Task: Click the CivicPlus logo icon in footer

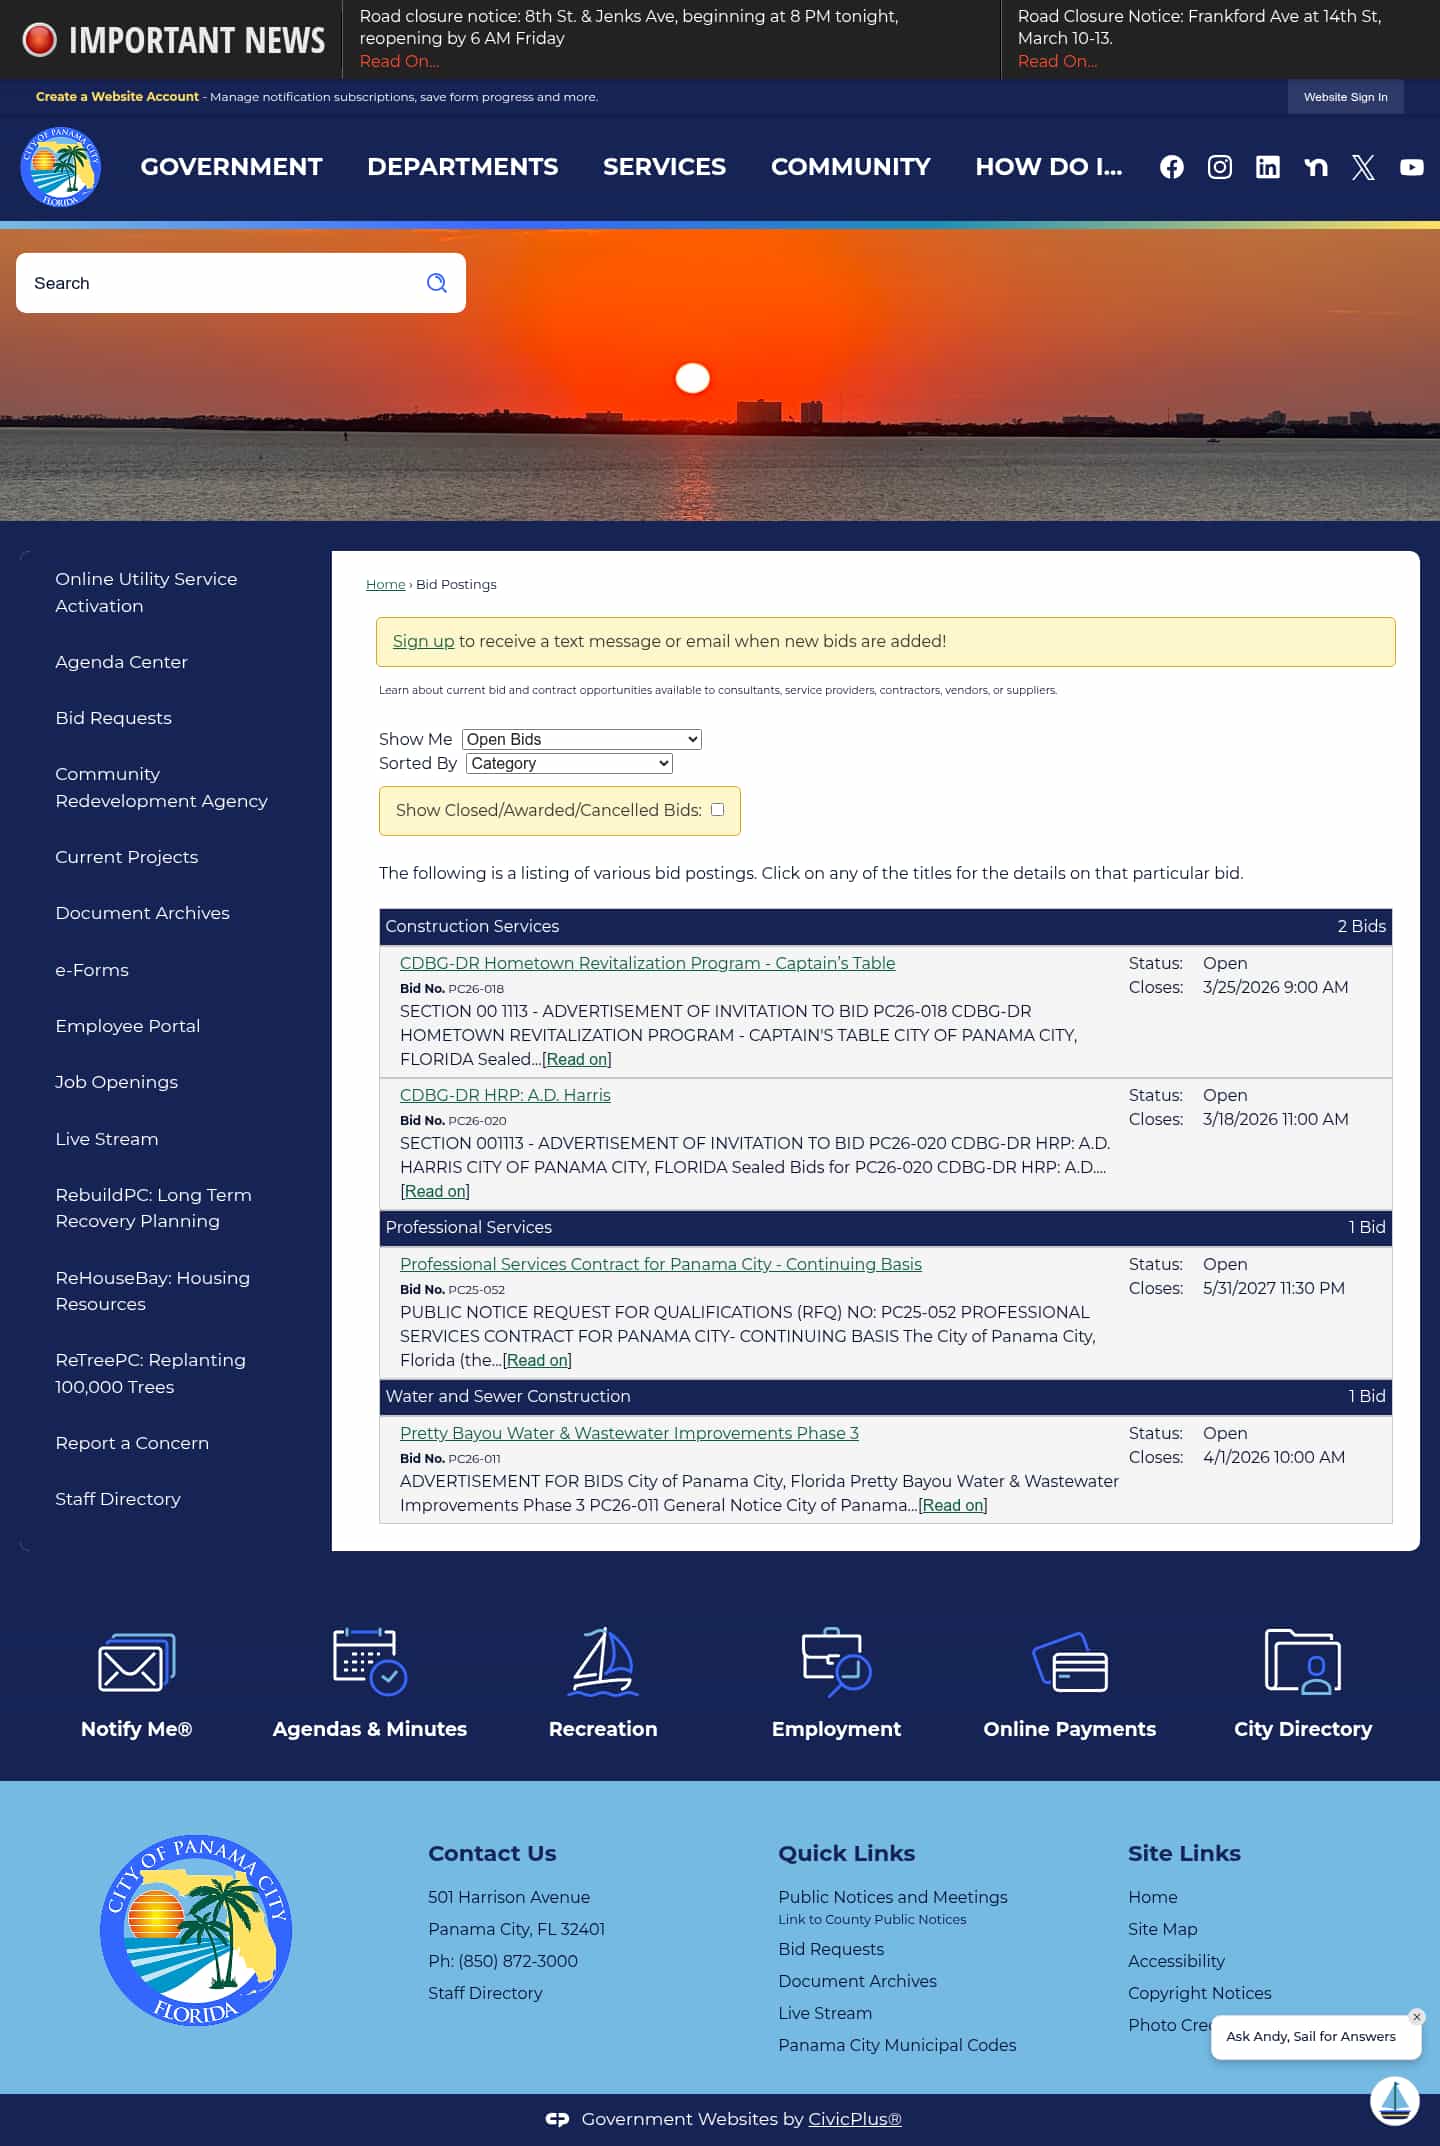Action: coord(557,2119)
